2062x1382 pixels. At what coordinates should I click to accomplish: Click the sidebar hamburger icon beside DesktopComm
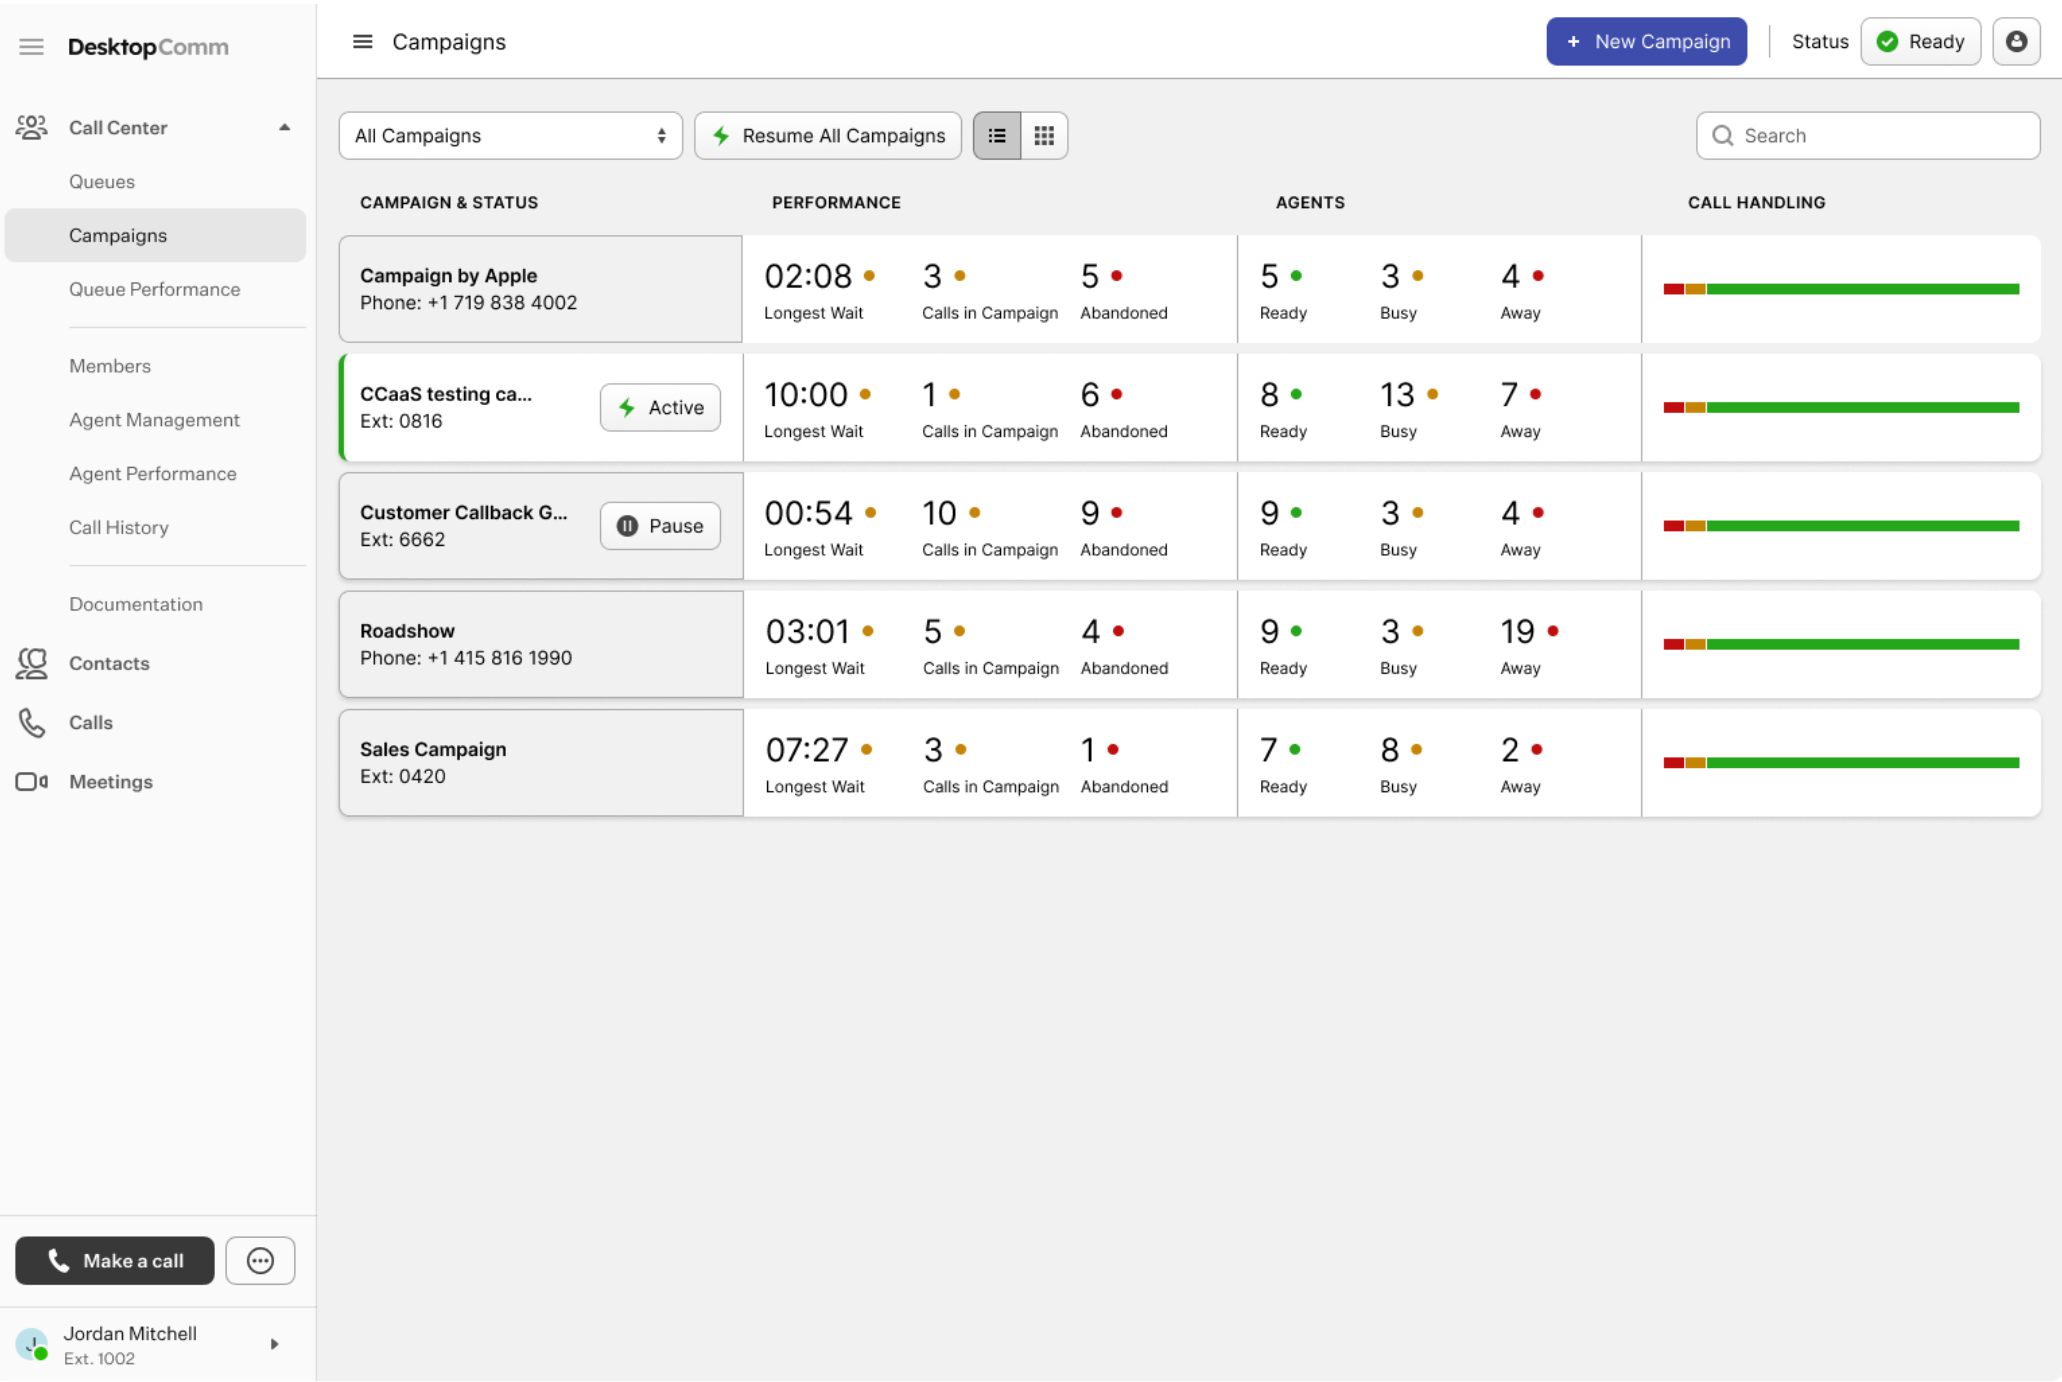pyautogui.click(x=31, y=47)
